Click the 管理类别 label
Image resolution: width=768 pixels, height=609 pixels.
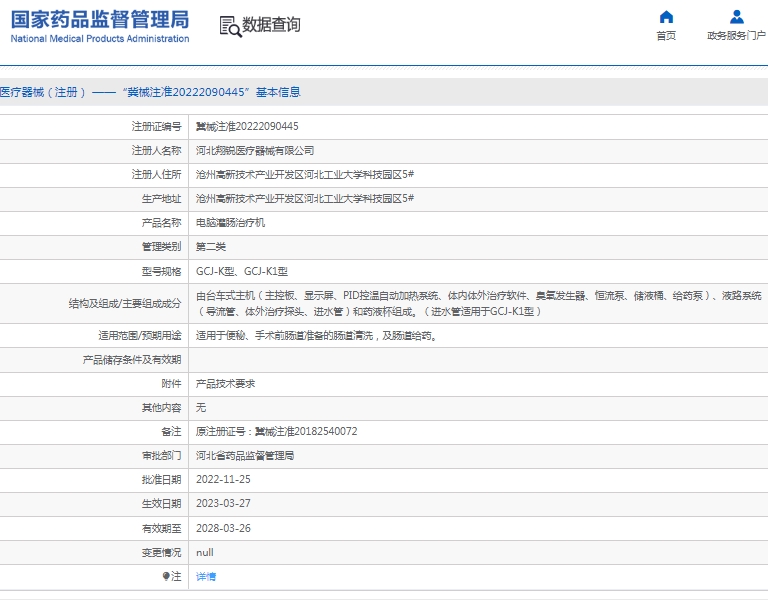pos(161,246)
